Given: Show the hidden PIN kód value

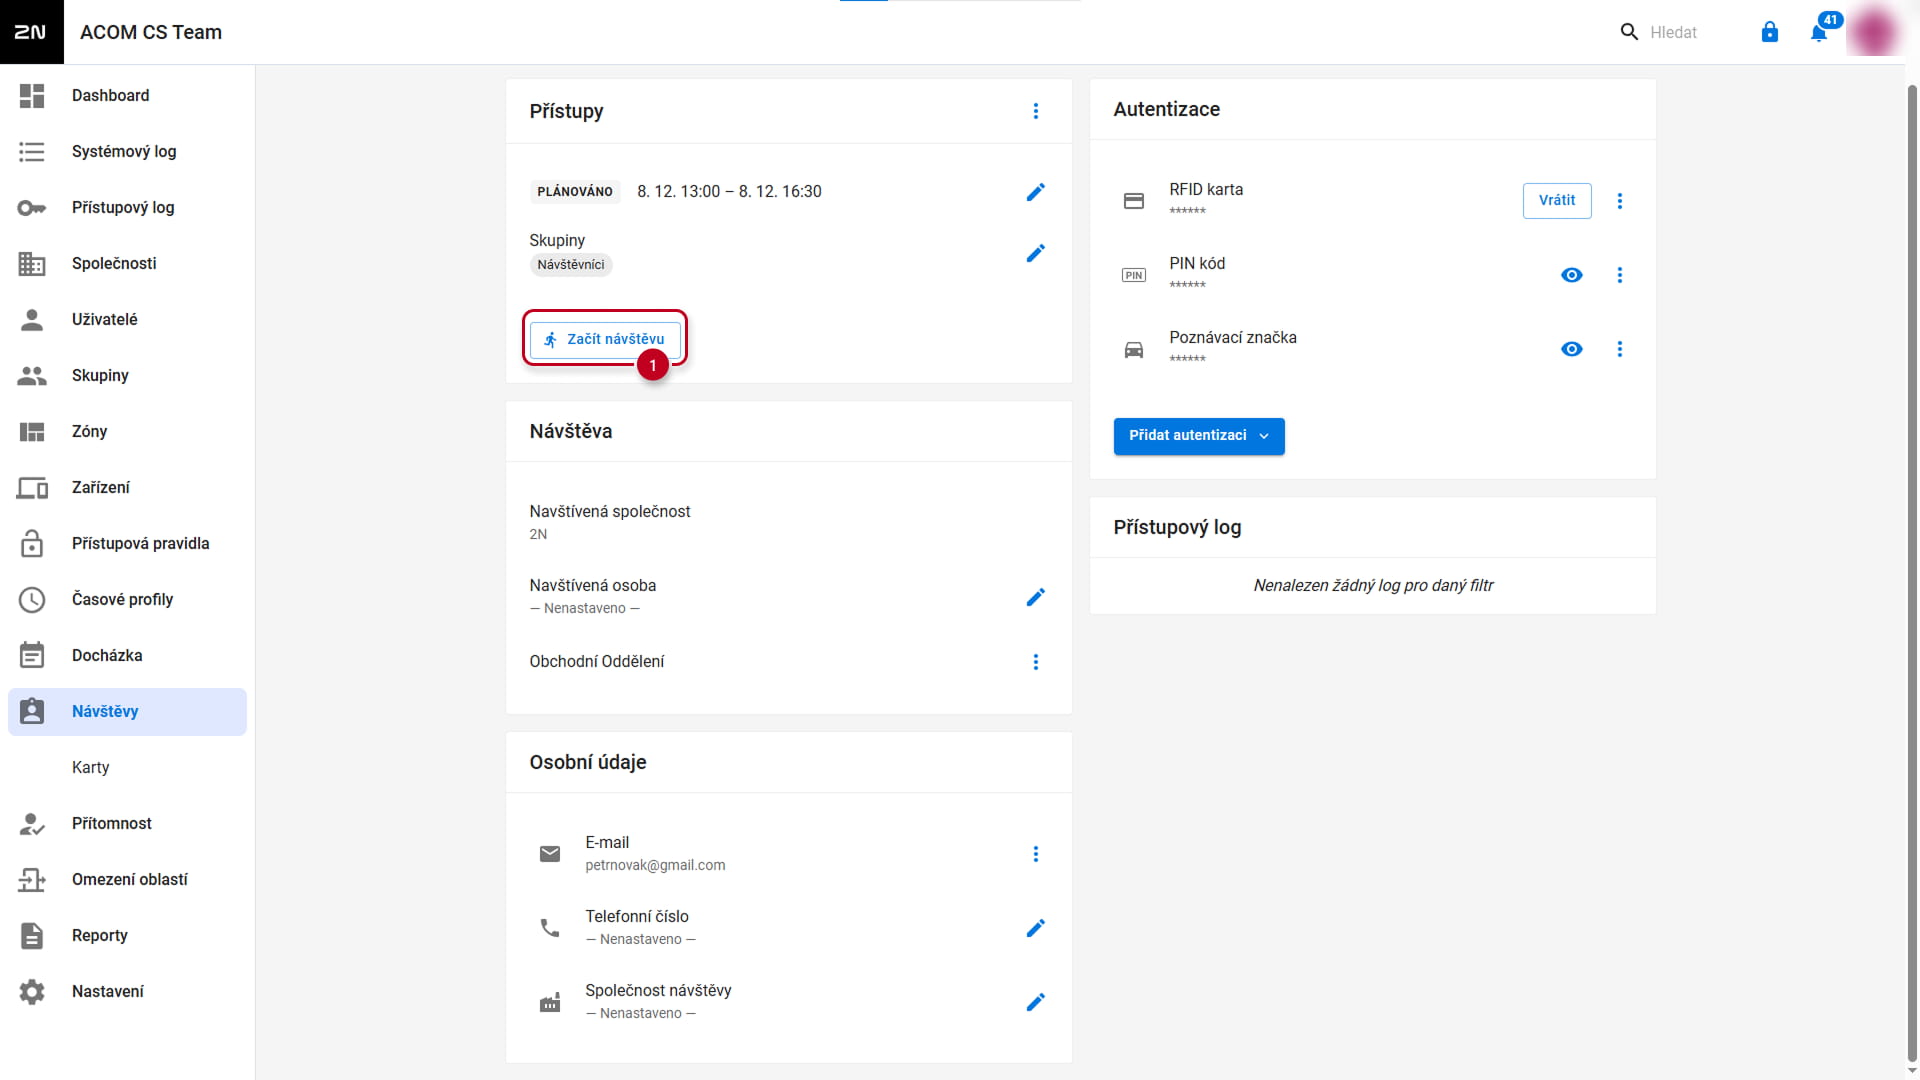Looking at the screenshot, I should [1572, 275].
